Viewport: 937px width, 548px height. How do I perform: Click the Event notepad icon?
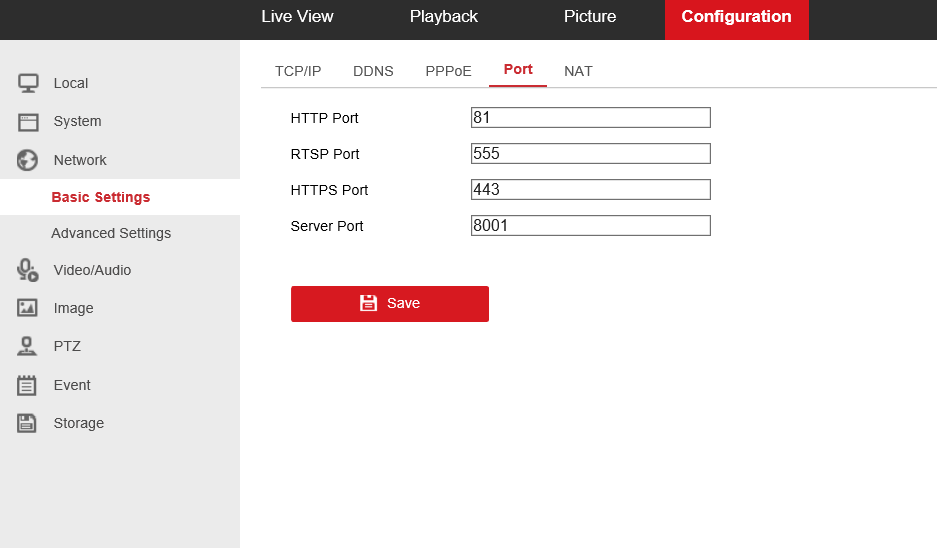click(x=28, y=385)
